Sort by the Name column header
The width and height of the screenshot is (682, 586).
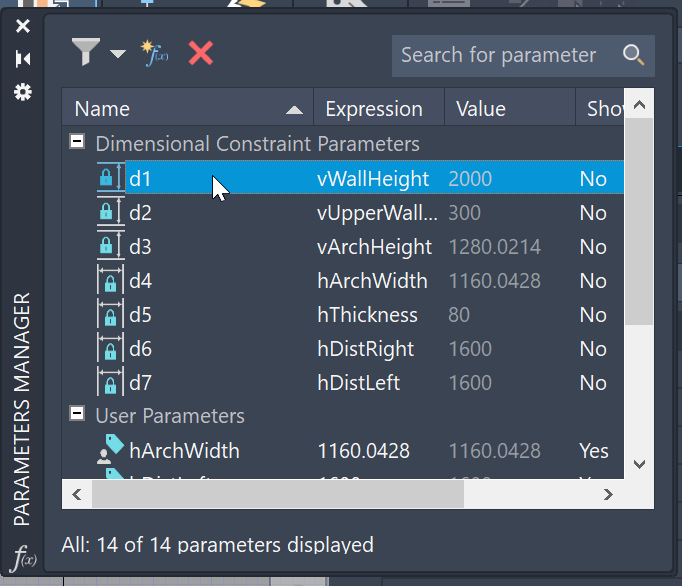(x=187, y=109)
